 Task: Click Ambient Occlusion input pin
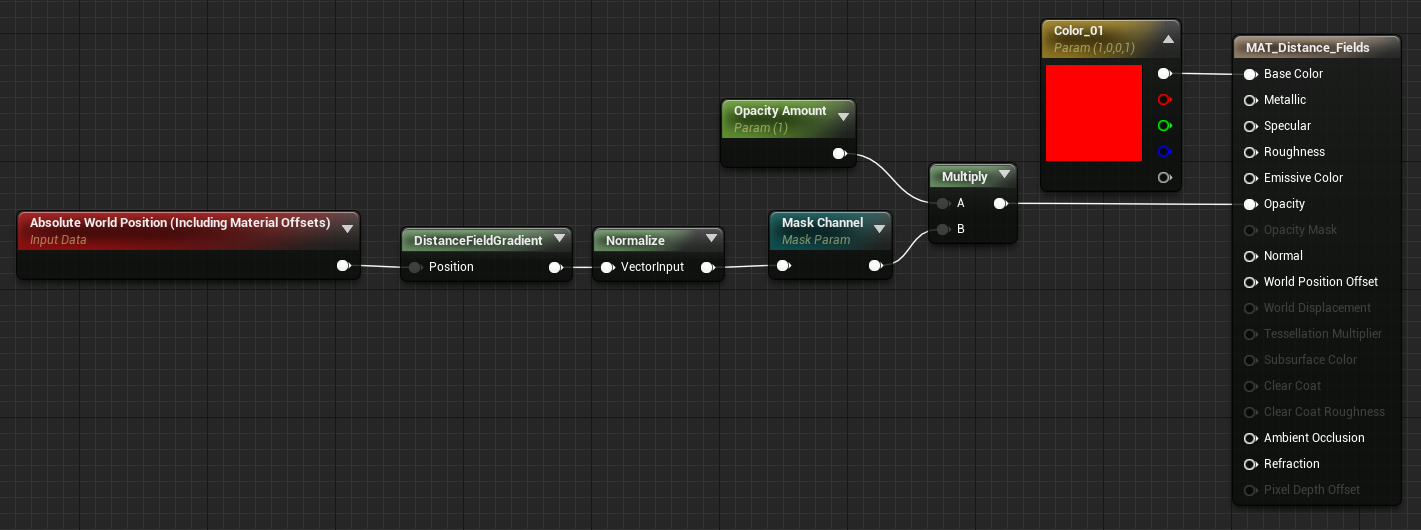(x=1250, y=438)
